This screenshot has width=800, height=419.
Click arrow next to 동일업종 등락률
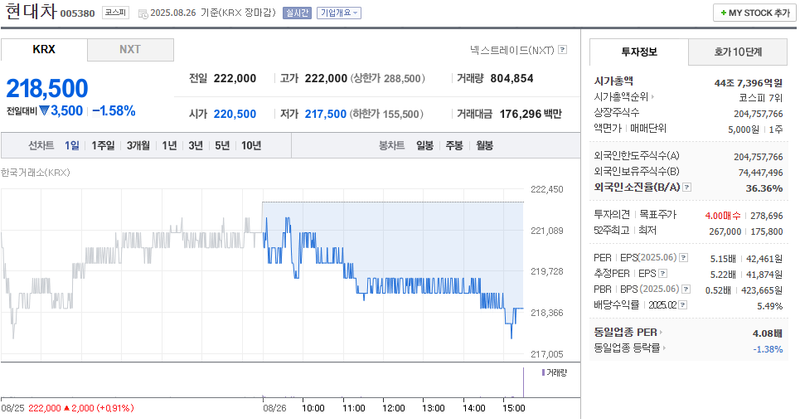(664, 348)
